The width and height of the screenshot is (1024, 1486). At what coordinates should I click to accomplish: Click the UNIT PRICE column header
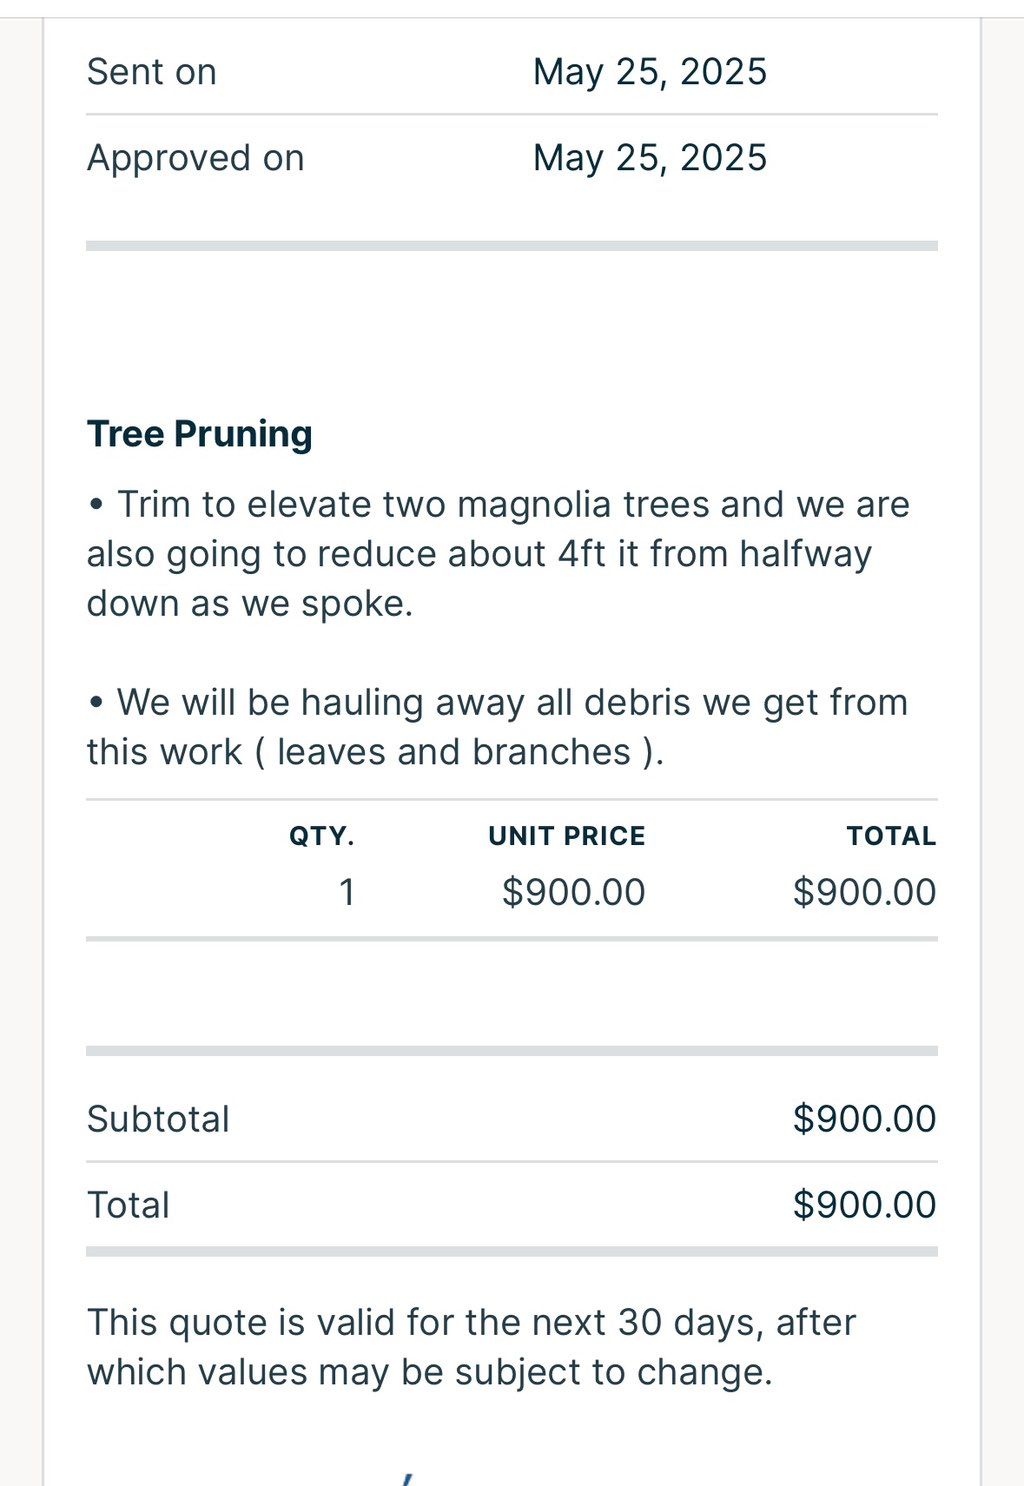(567, 836)
